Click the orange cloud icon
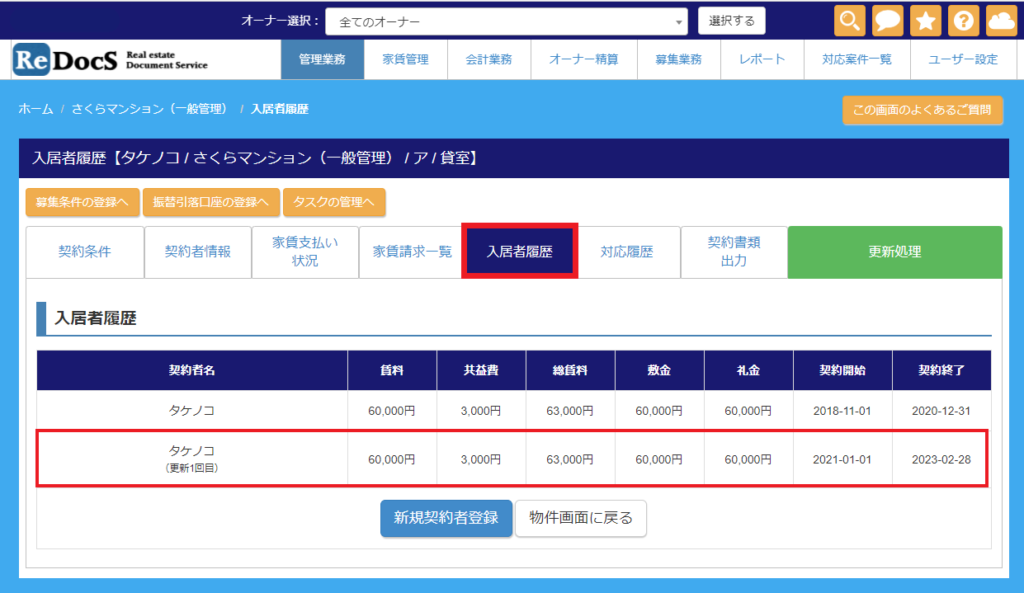1024x593 pixels. tap(1001, 21)
